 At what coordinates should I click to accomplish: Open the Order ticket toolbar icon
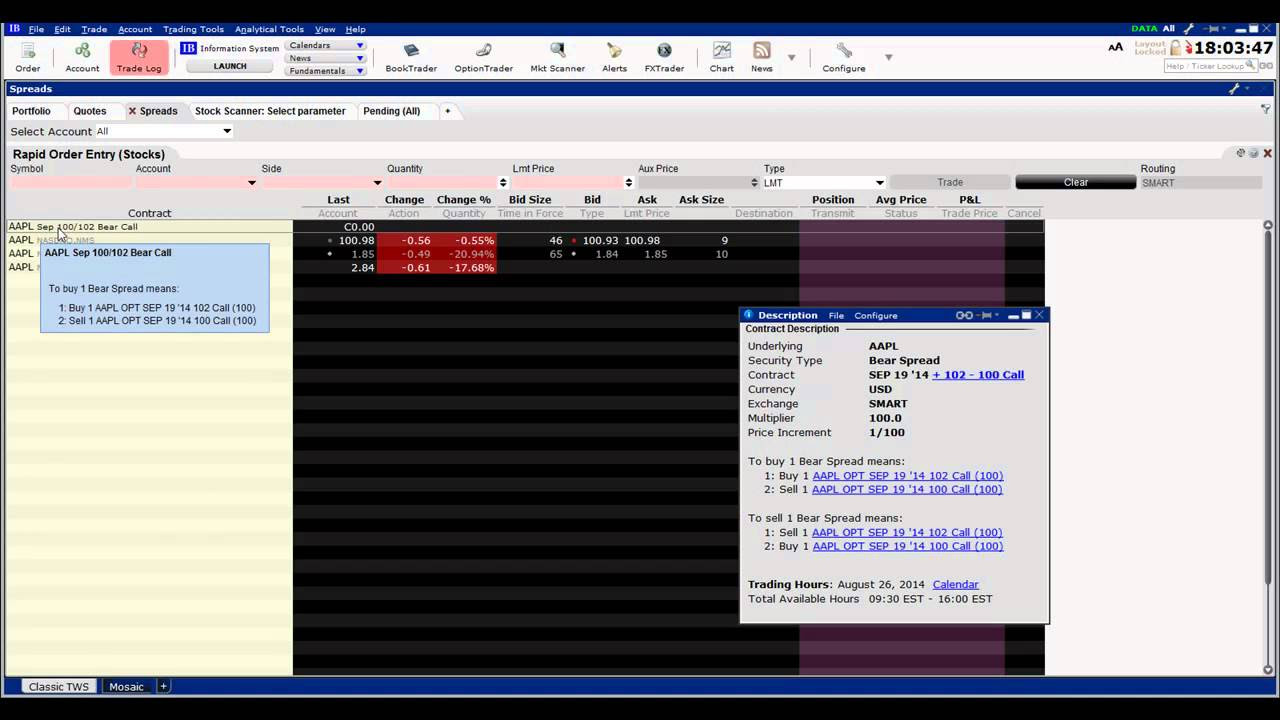28,57
